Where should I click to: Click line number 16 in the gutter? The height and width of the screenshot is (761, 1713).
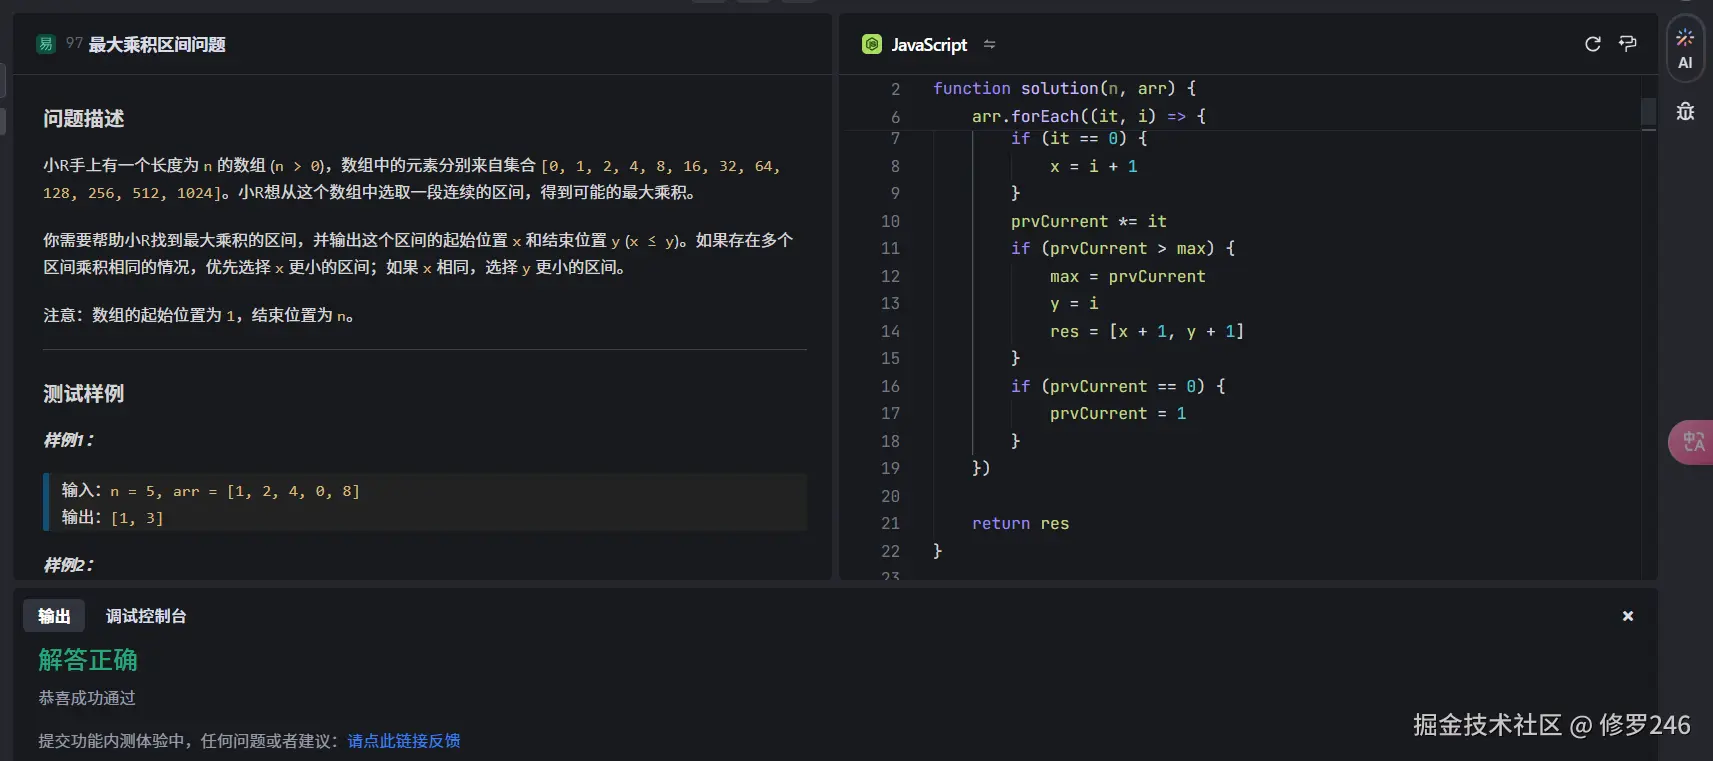[890, 386]
